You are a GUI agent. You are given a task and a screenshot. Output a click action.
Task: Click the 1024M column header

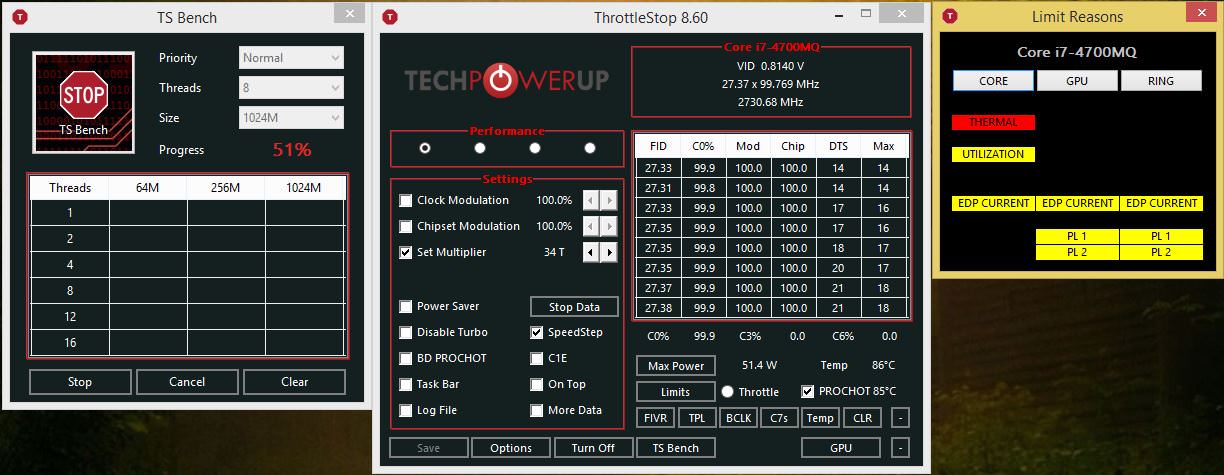point(303,187)
